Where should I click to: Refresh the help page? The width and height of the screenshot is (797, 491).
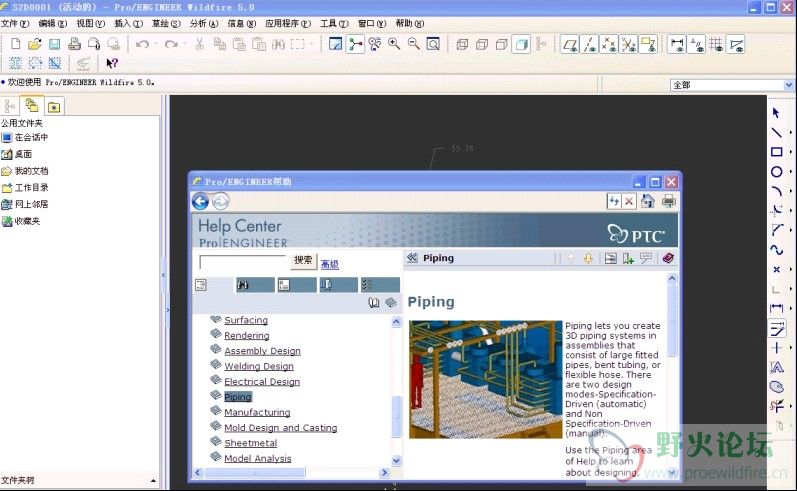[615, 201]
